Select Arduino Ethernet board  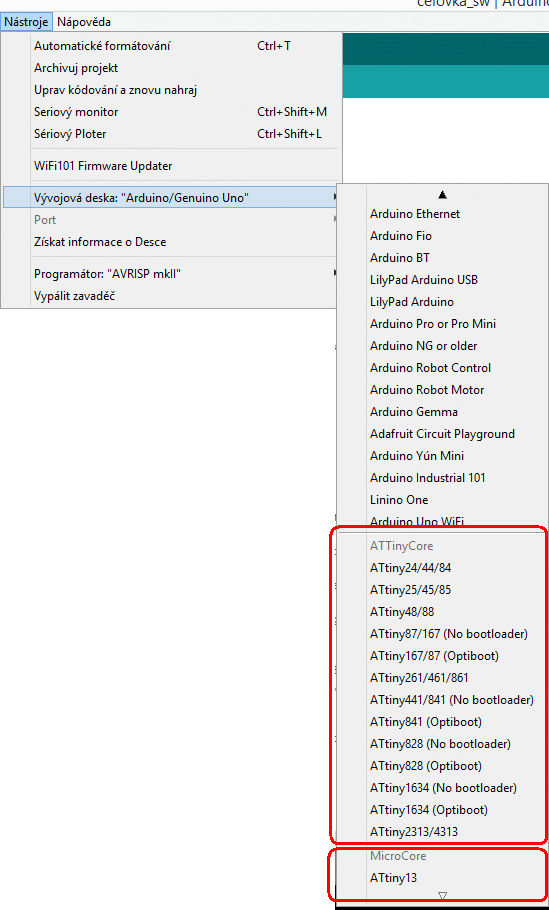[442, 214]
